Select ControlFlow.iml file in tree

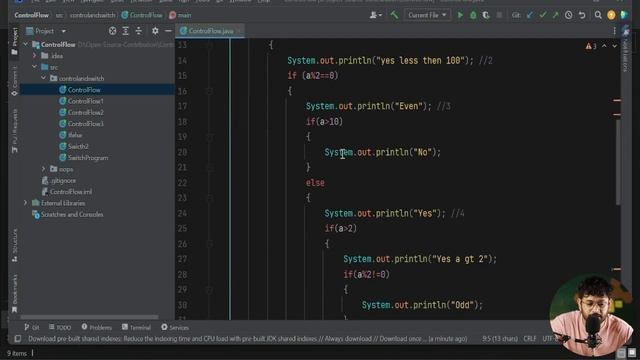pos(71,191)
